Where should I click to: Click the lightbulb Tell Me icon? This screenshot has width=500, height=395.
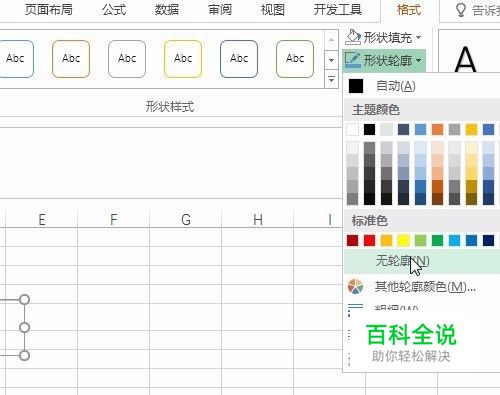[460, 10]
